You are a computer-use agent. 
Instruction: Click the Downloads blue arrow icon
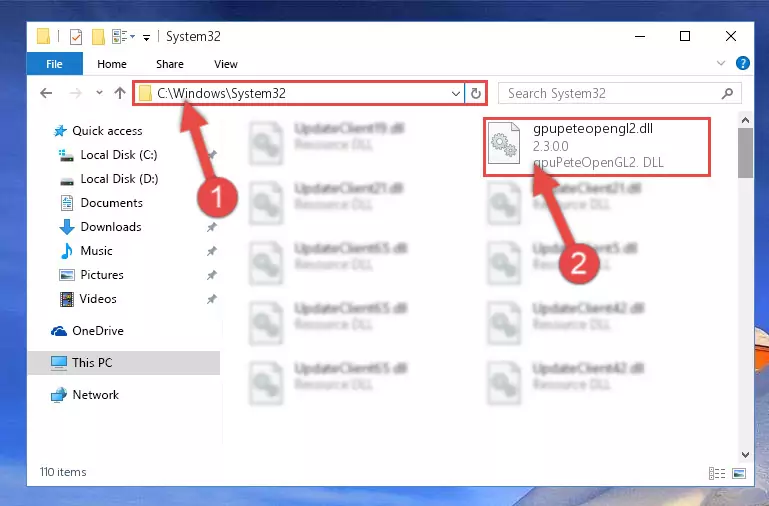coord(67,227)
